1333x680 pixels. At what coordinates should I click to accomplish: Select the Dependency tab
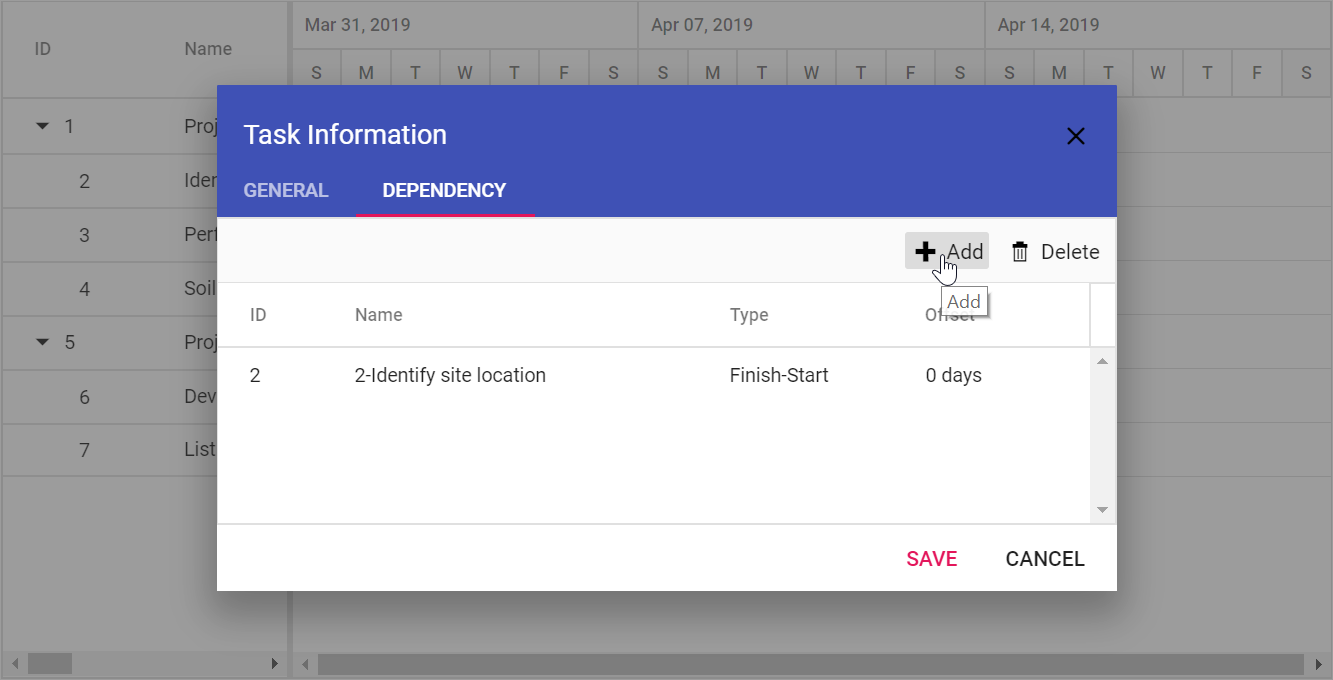[x=444, y=190]
